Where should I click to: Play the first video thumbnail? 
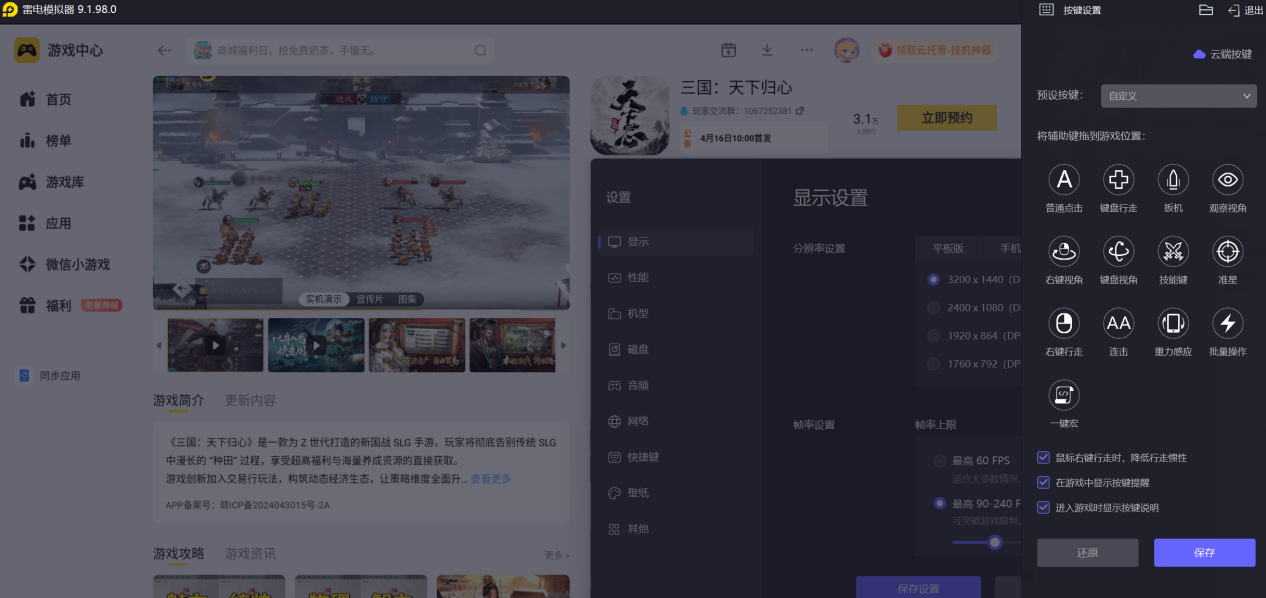coord(216,345)
